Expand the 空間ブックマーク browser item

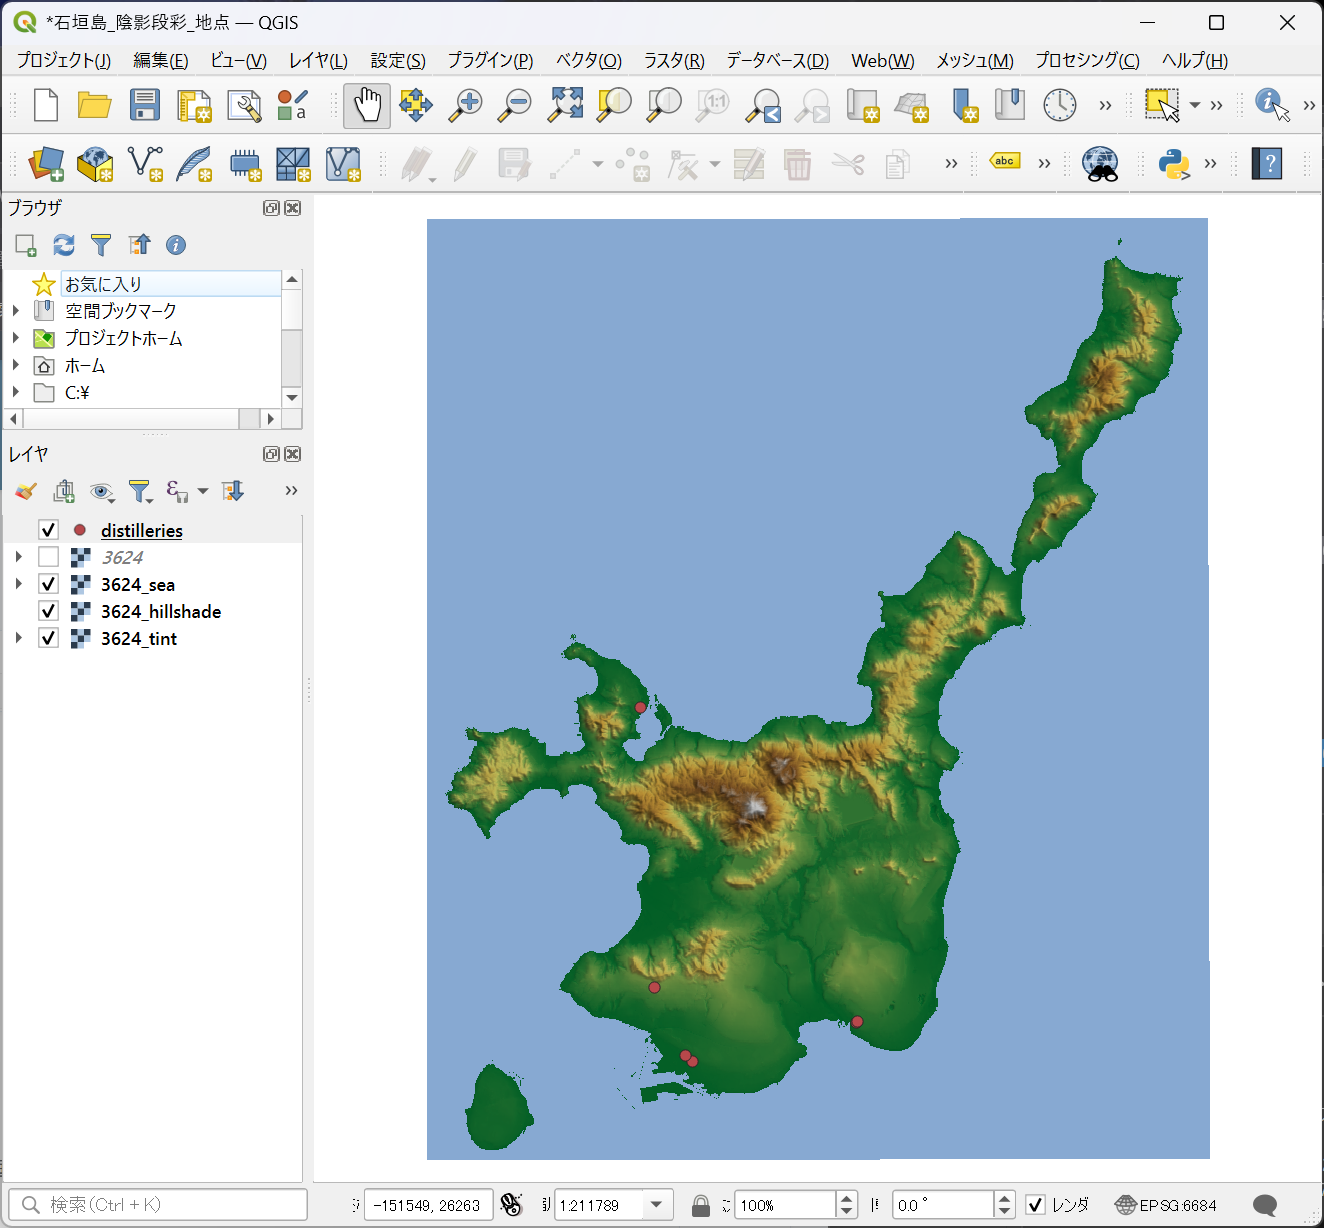tap(16, 311)
